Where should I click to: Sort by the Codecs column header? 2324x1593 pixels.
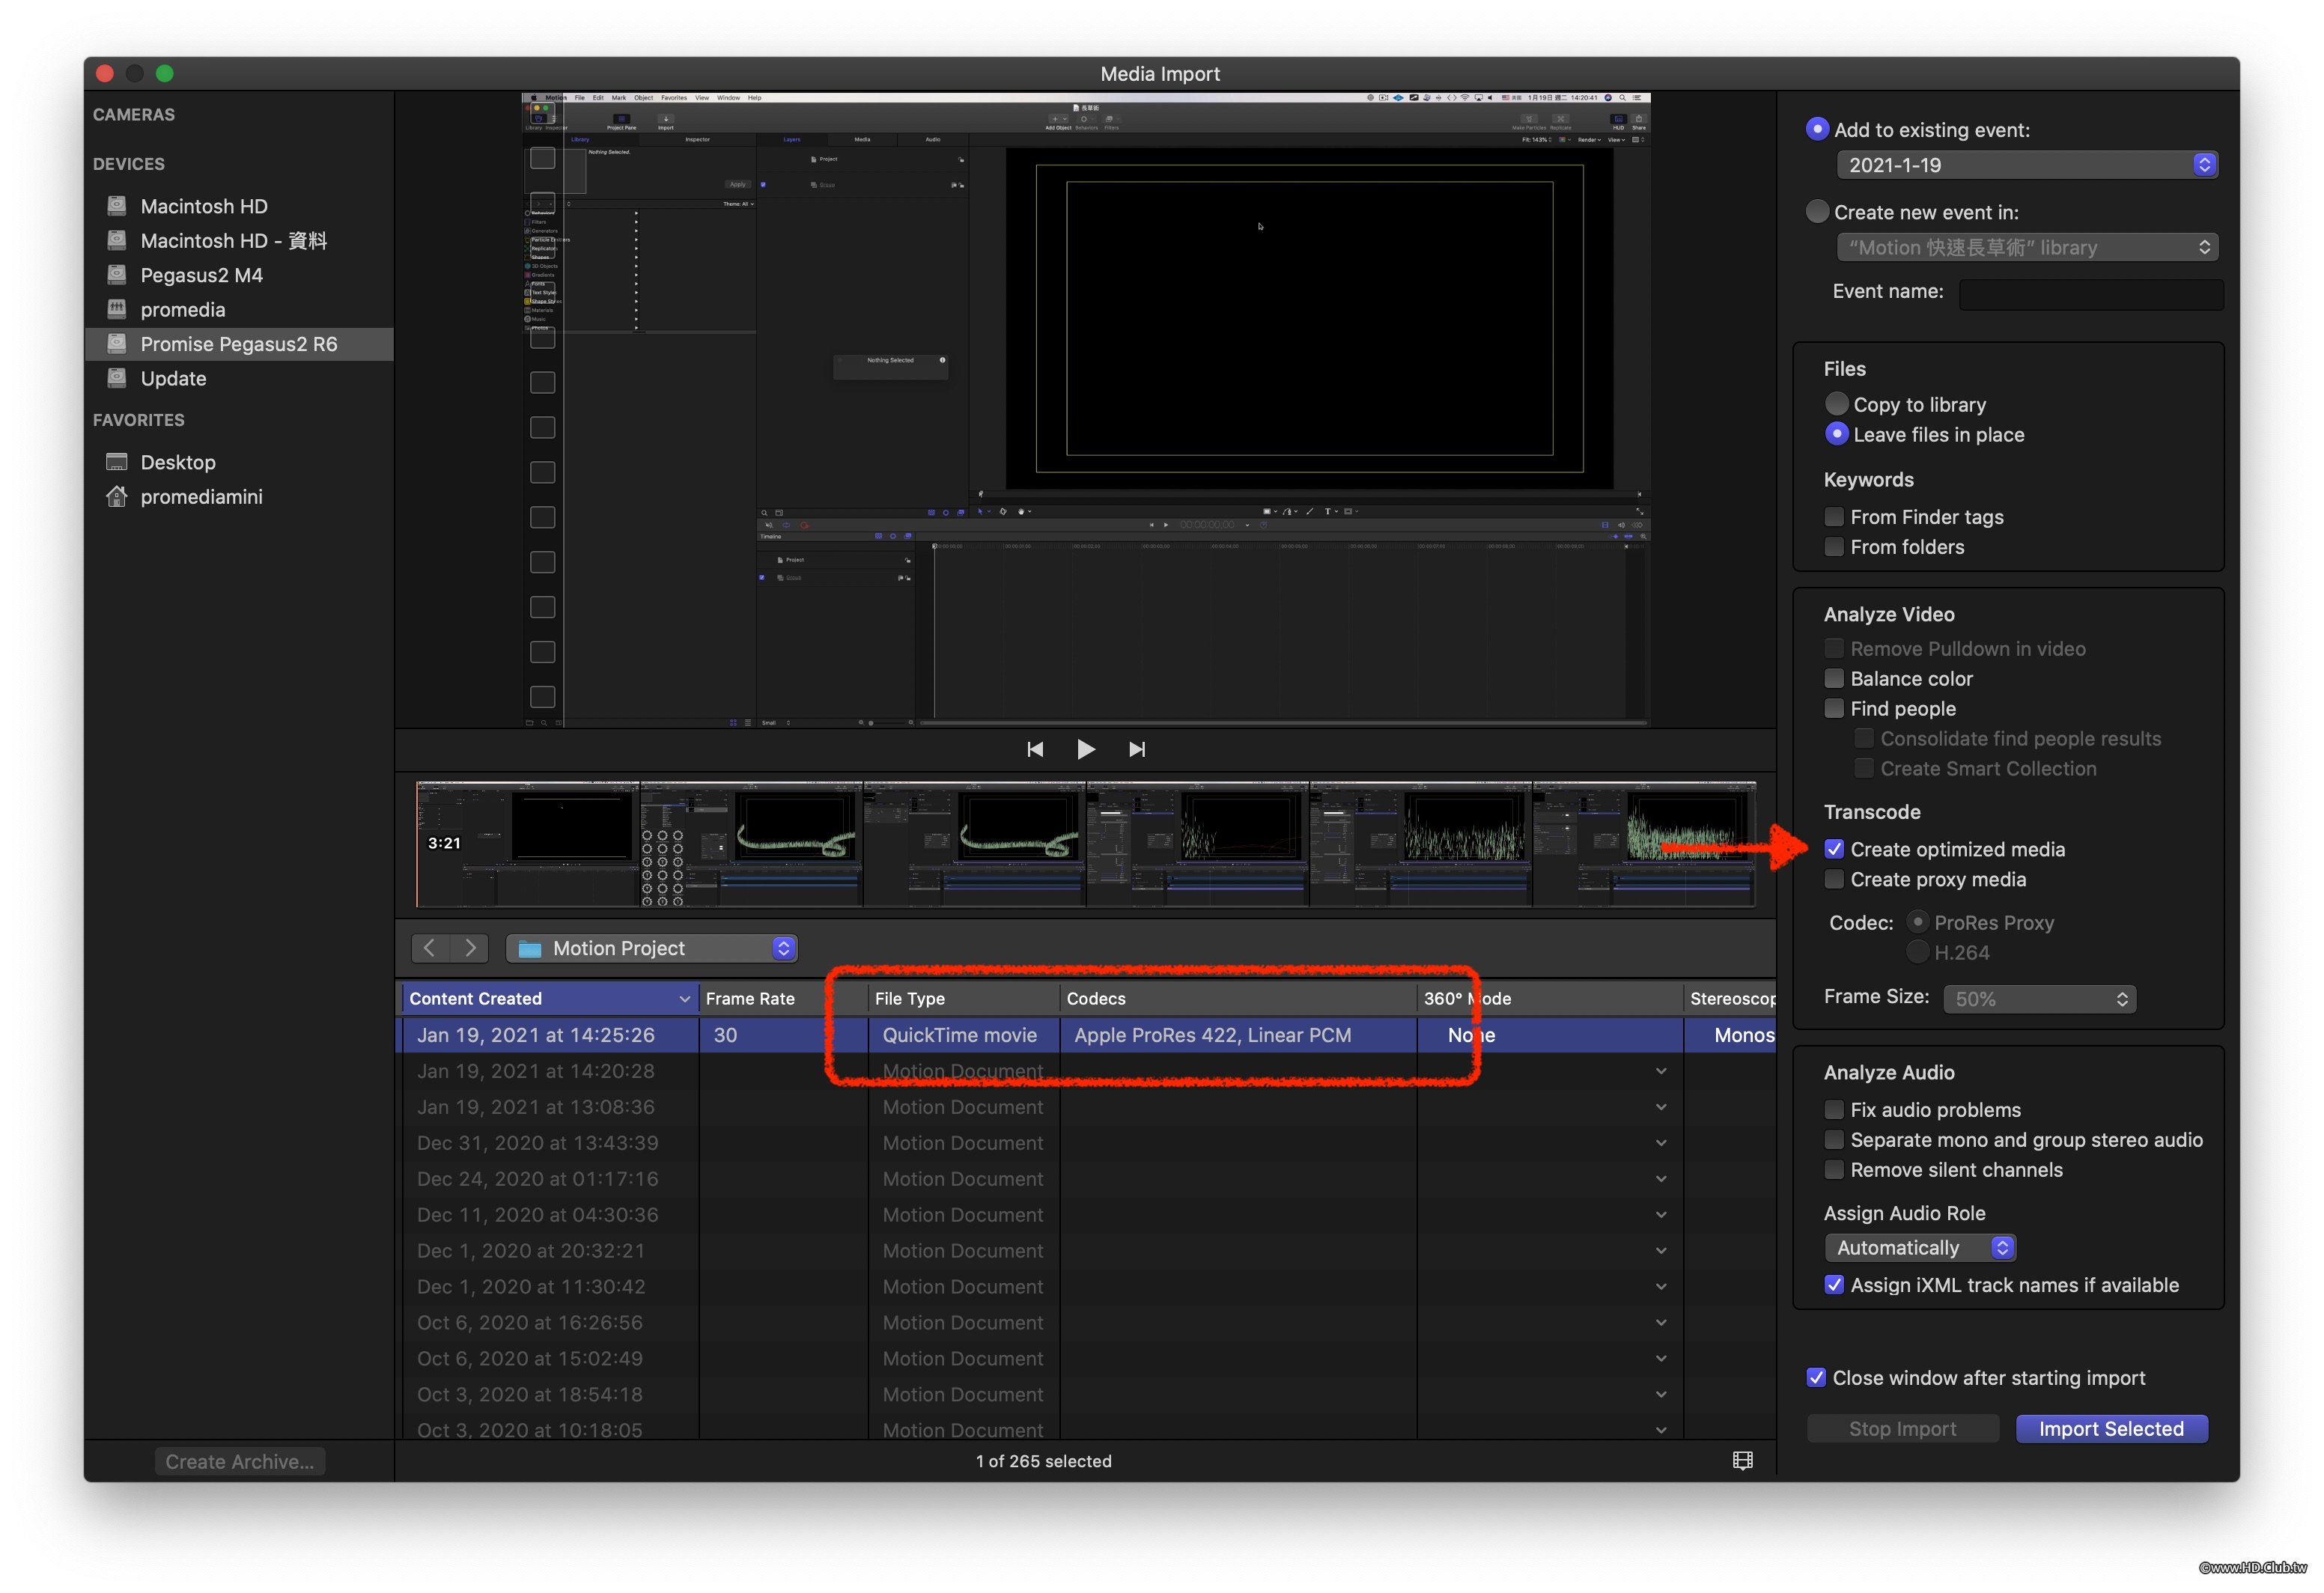coord(1096,998)
